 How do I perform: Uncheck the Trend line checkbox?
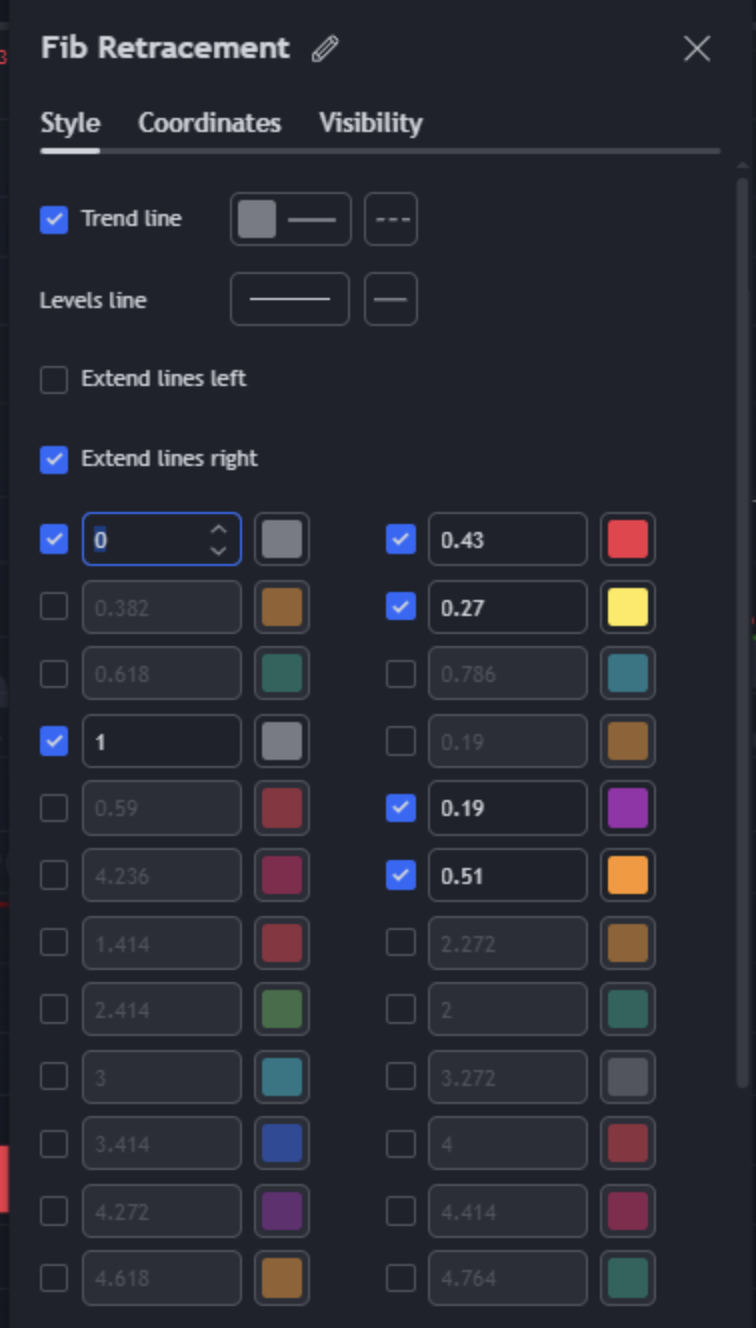[x=54, y=219]
